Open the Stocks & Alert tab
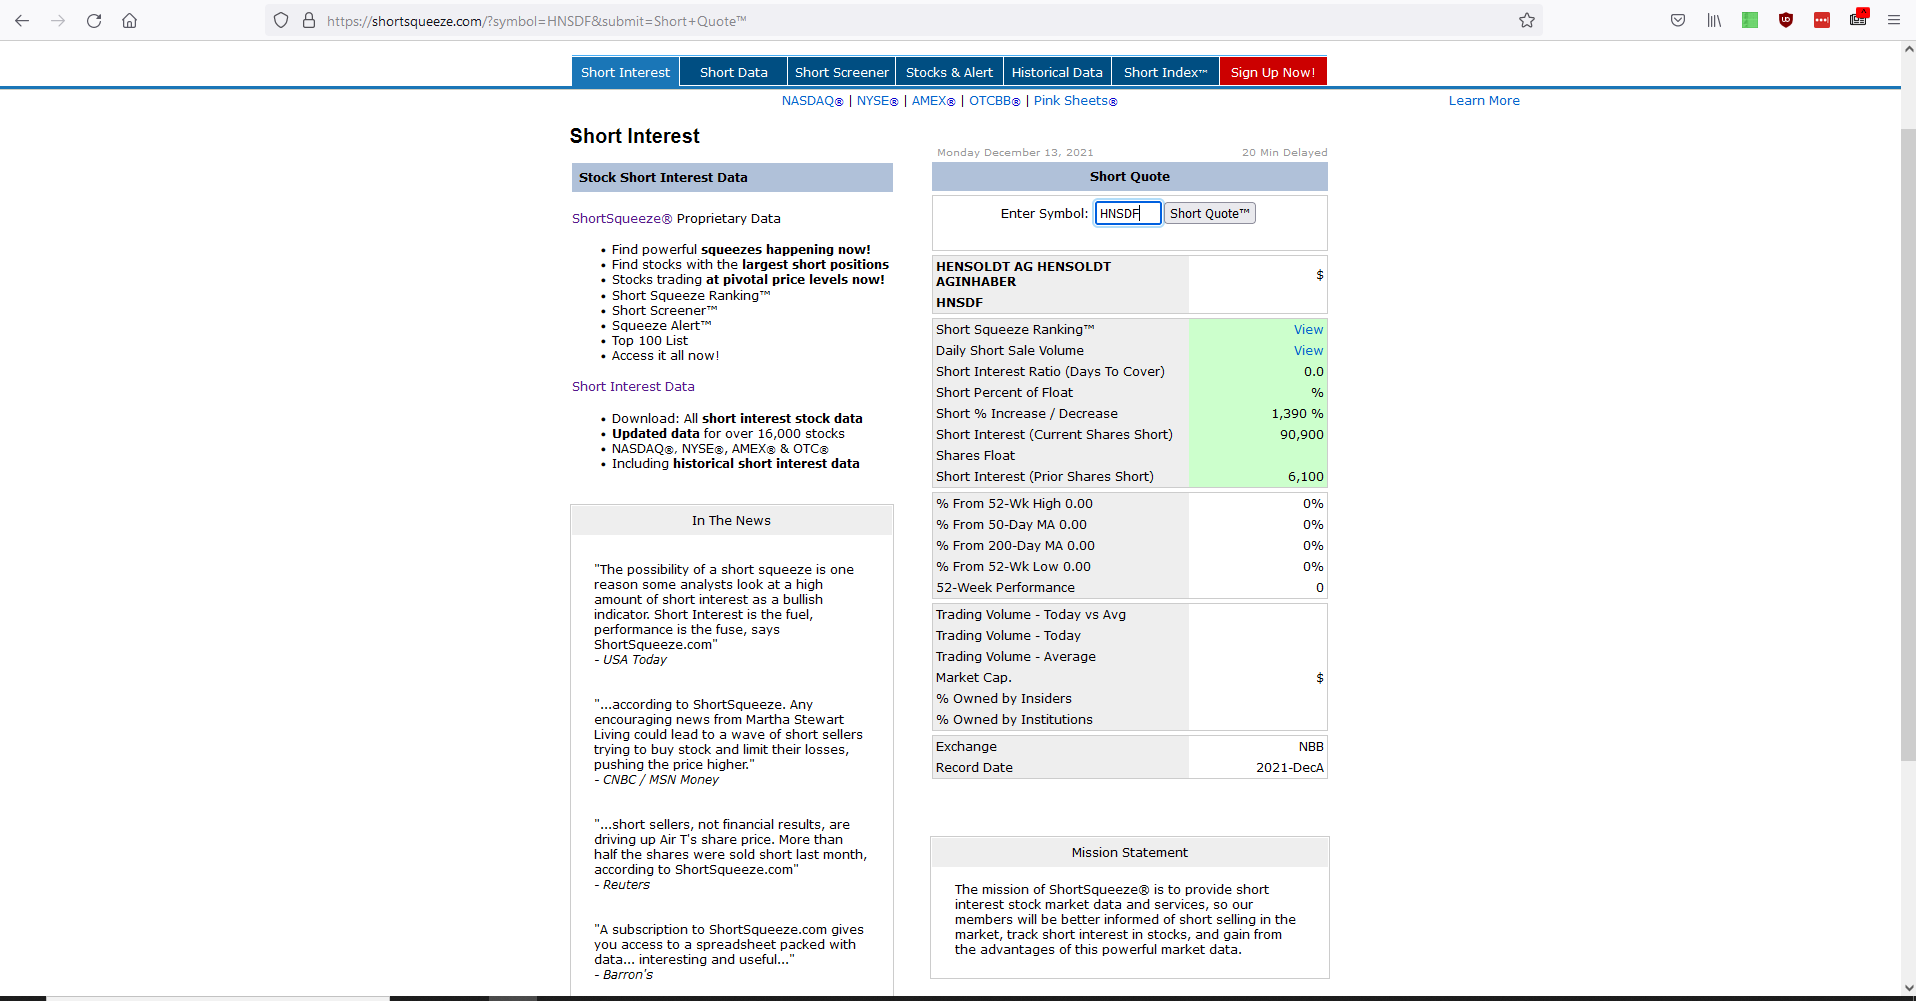Viewport: 1916px width, 1001px height. click(950, 72)
